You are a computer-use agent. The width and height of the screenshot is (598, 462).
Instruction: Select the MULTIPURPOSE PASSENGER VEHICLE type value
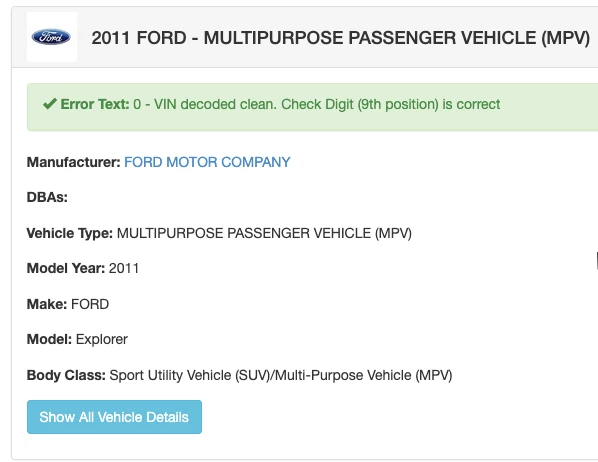pyautogui.click(x=264, y=233)
